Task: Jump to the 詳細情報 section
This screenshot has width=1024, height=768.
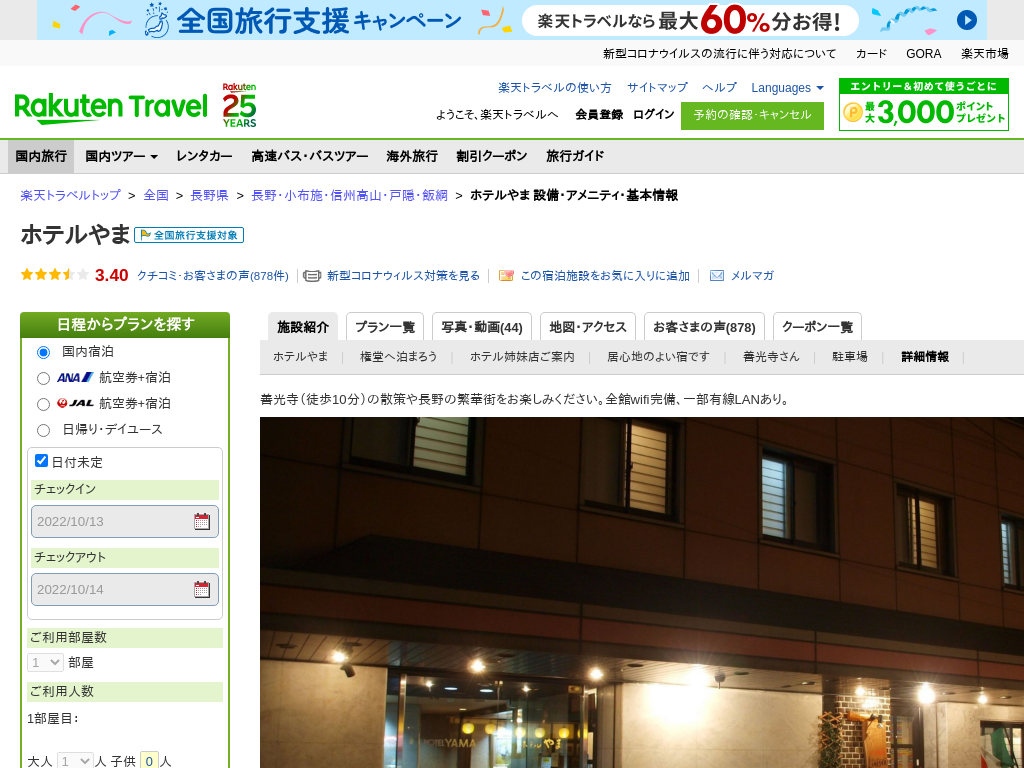Action: [x=925, y=357]
